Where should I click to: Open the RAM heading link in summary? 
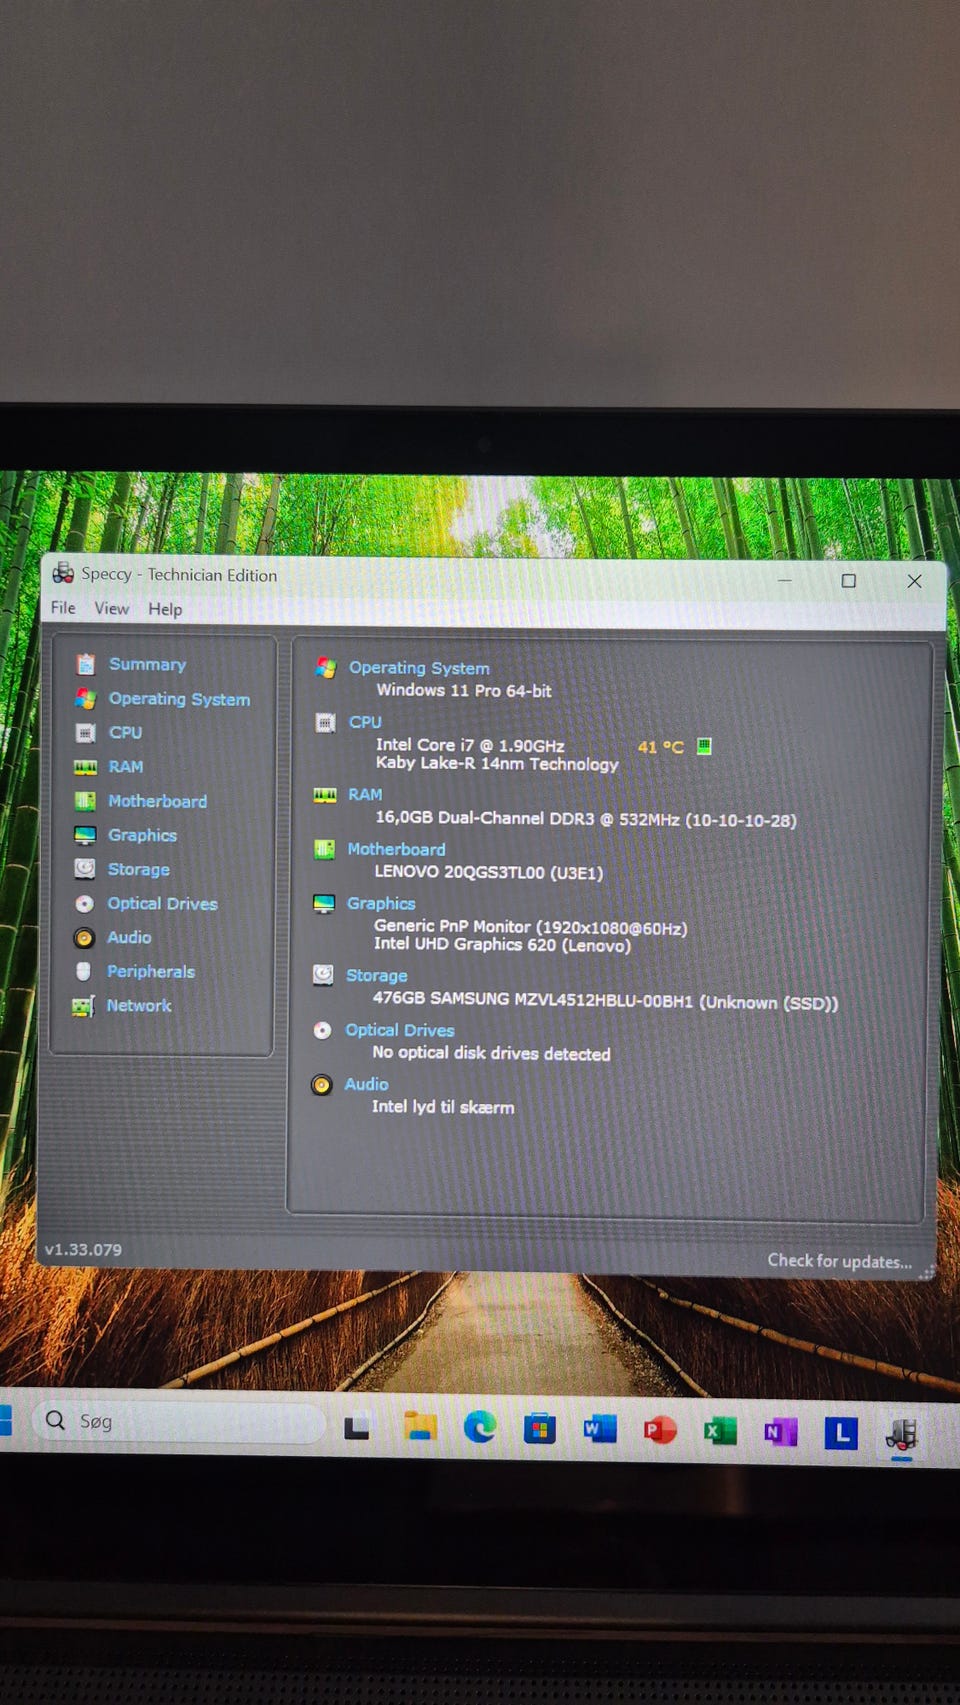pyautogui.click(x=365, y=795)
